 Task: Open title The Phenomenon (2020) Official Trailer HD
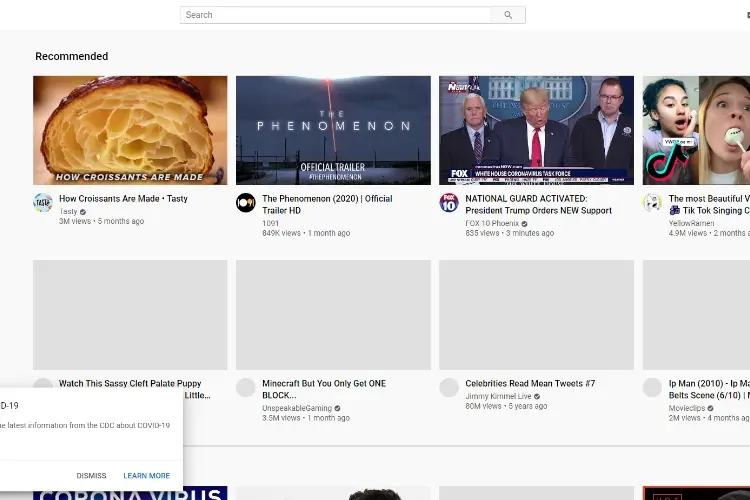click(x=327, y=204)
